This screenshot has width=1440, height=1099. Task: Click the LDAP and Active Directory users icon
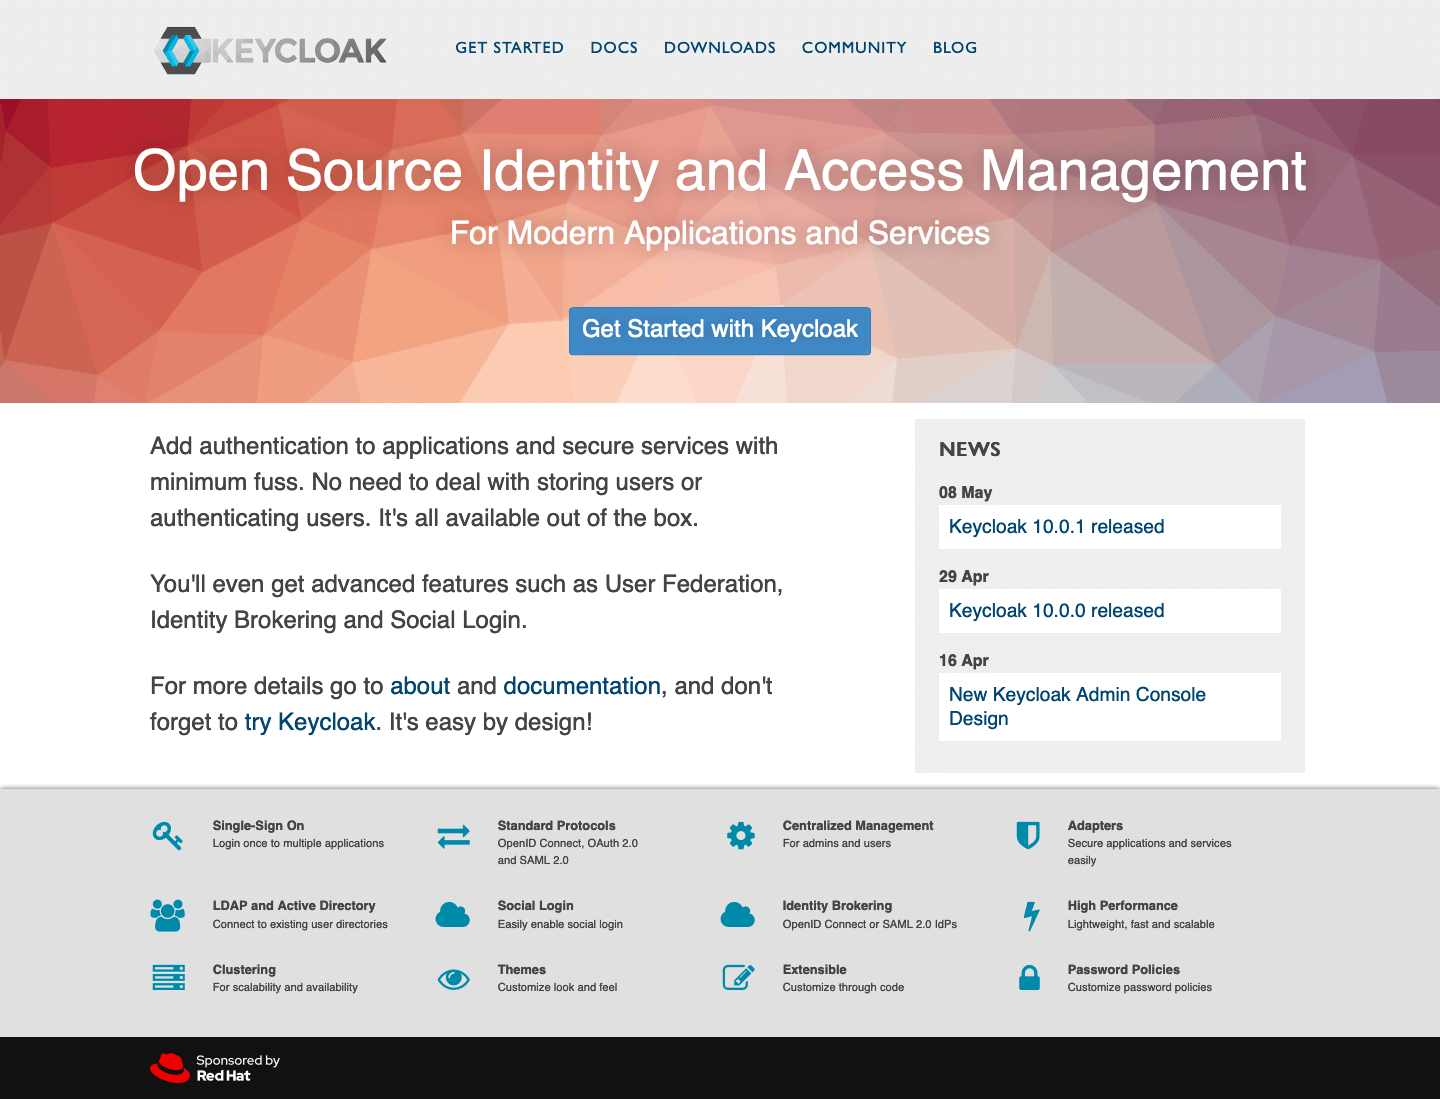pos(168,915)
